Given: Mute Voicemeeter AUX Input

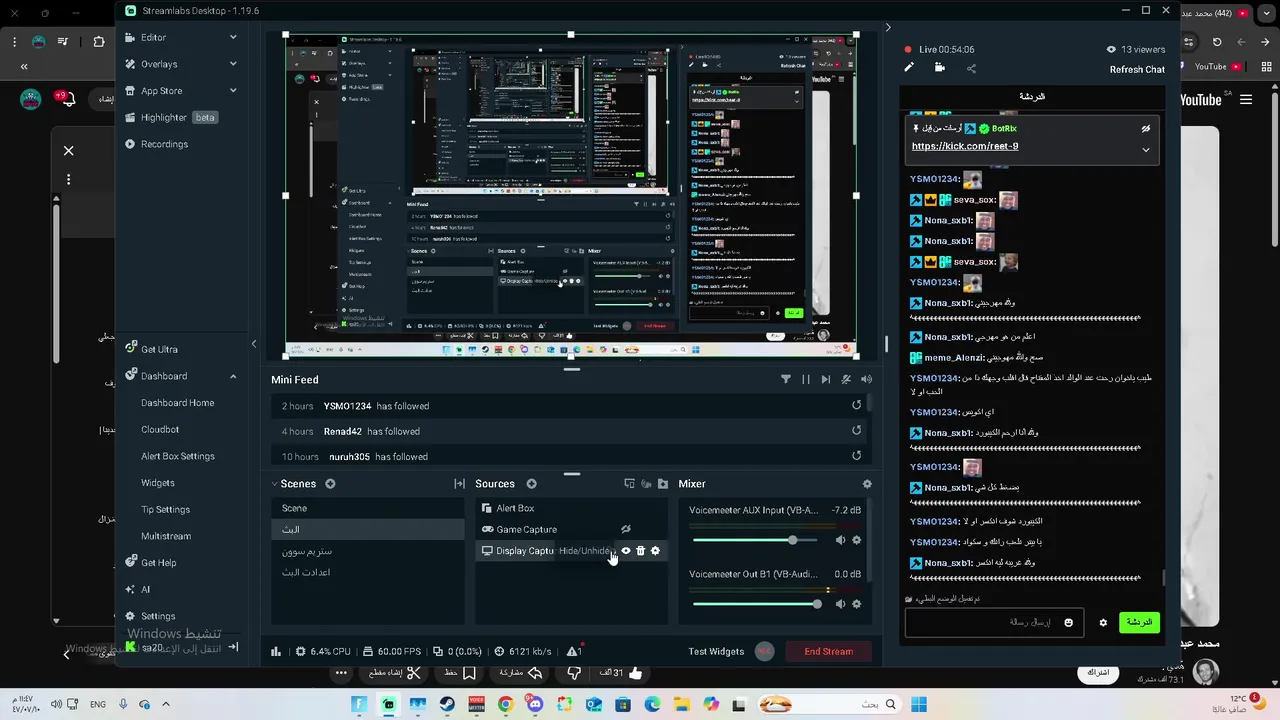Looking at the screenshot, I should [840, 540].
